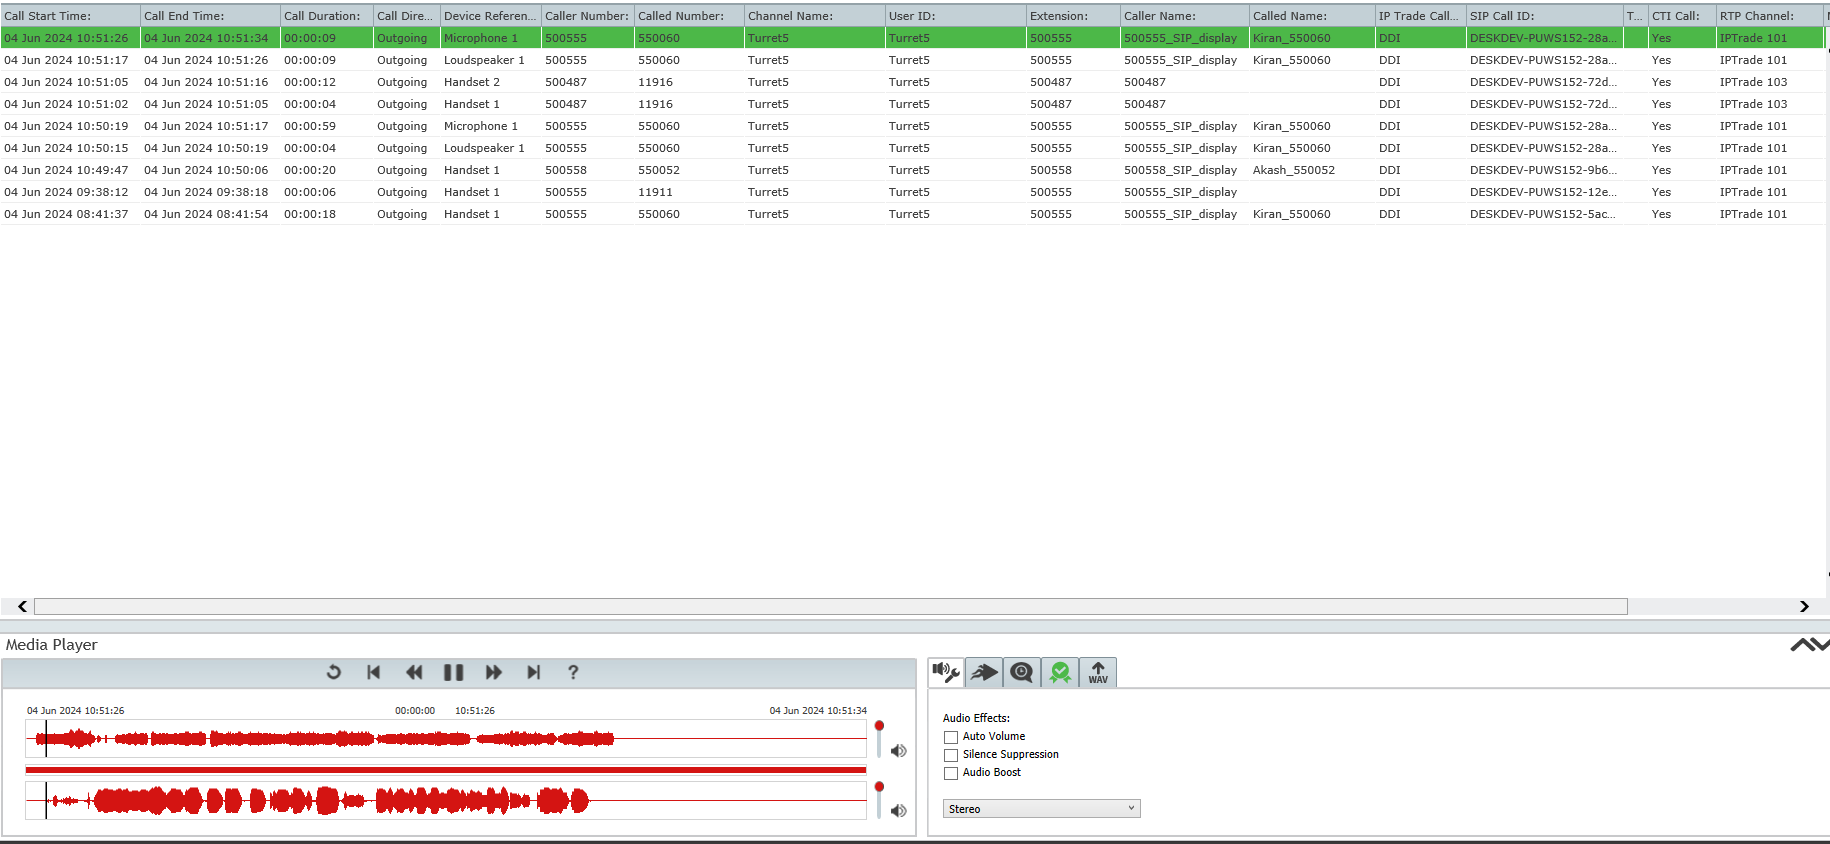Open the WAV export tab
Screen dimensions: 1830x844
pos(1098,672)
